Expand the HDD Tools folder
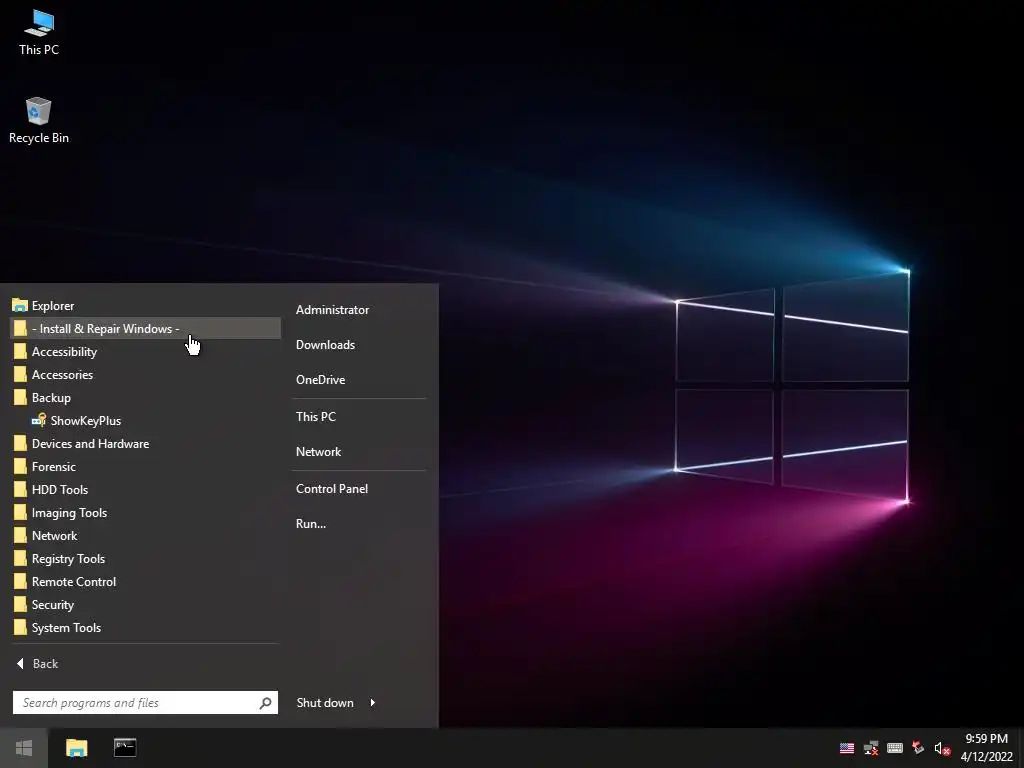This screenshot has height=768, width=1024. 145,490
